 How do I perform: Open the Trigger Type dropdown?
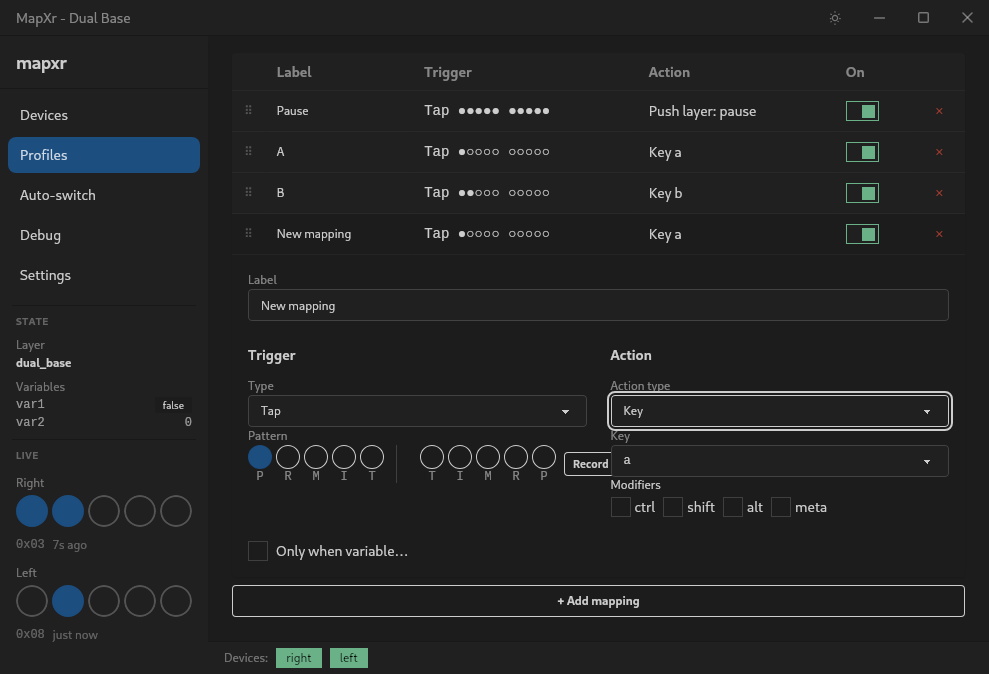[x=417, y=411]
